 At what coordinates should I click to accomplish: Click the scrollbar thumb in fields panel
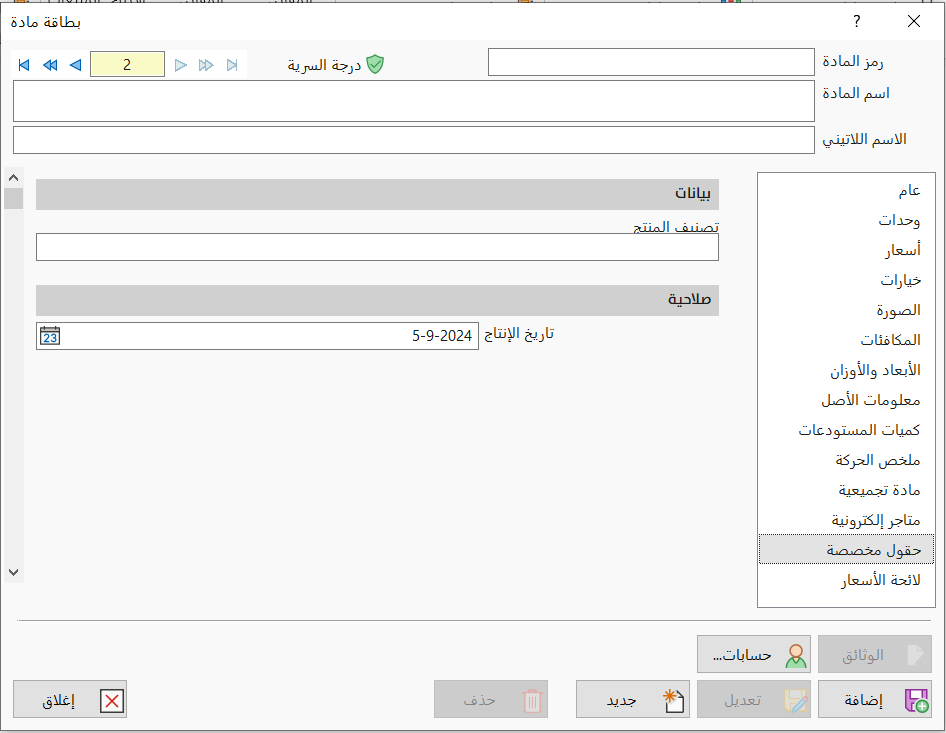[x=13, y=198]
